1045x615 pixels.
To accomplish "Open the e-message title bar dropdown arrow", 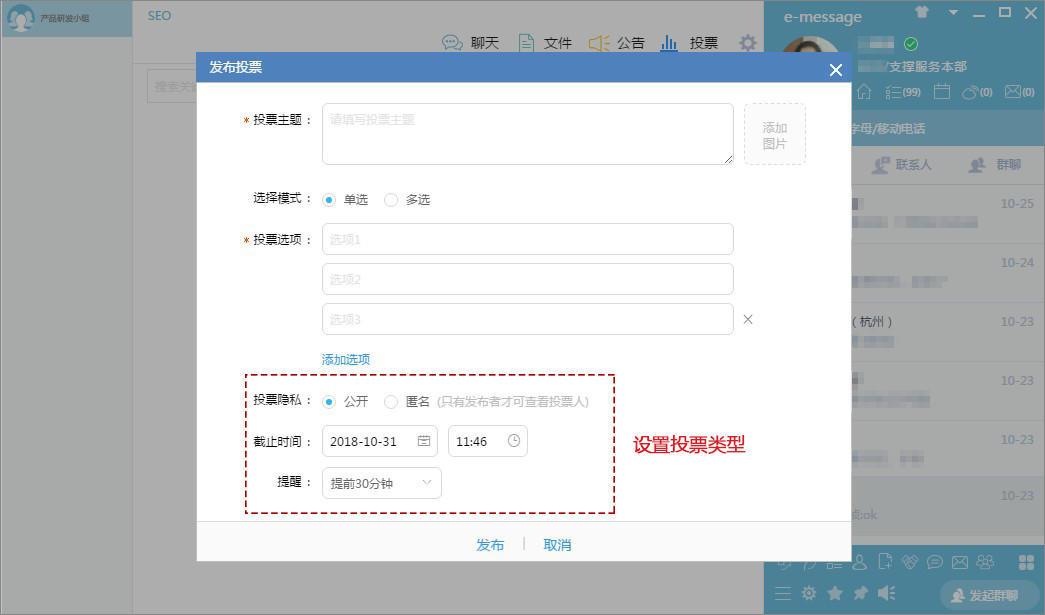I will click(x=953, y=12).
